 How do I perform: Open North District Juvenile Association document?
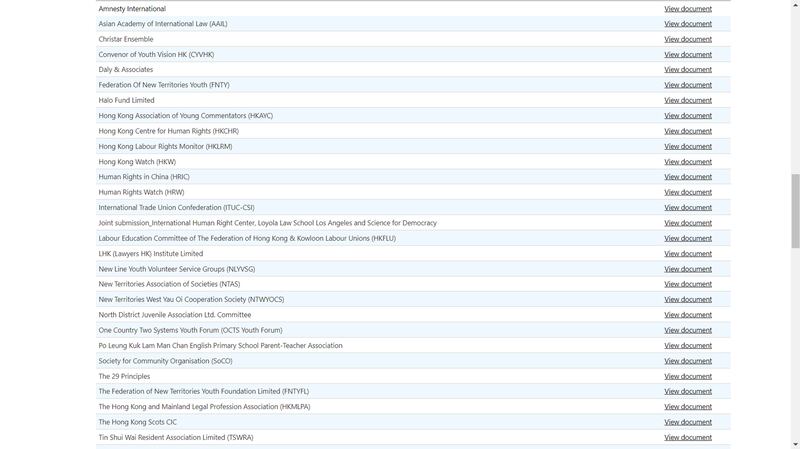point(688,315)
